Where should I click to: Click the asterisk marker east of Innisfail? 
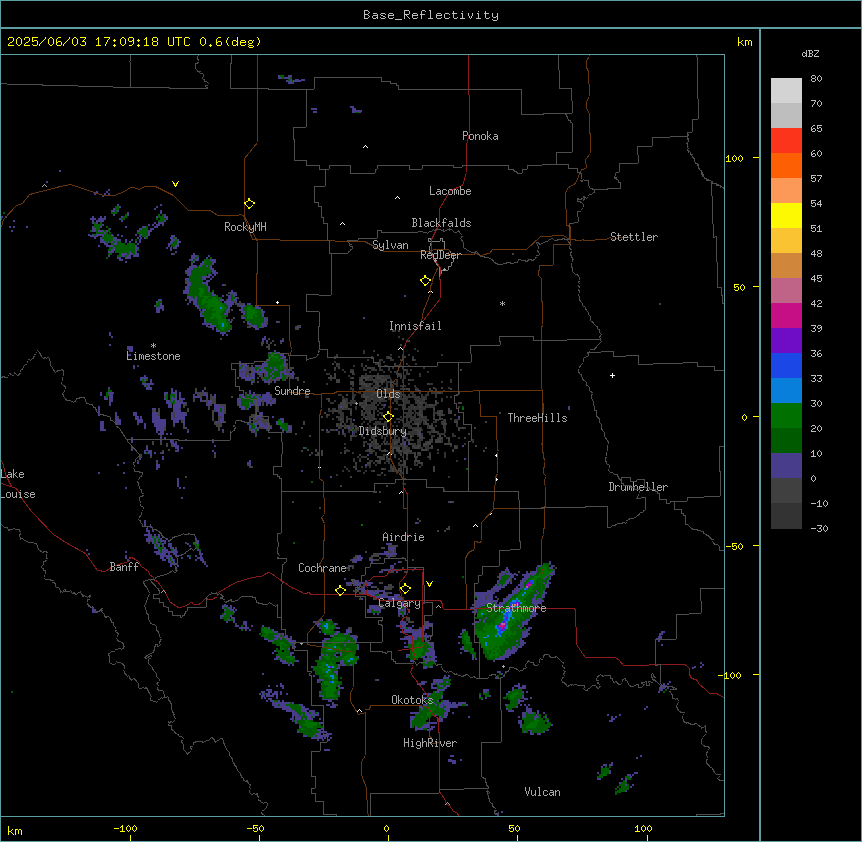pyautogui.click(x=502, y=303)
